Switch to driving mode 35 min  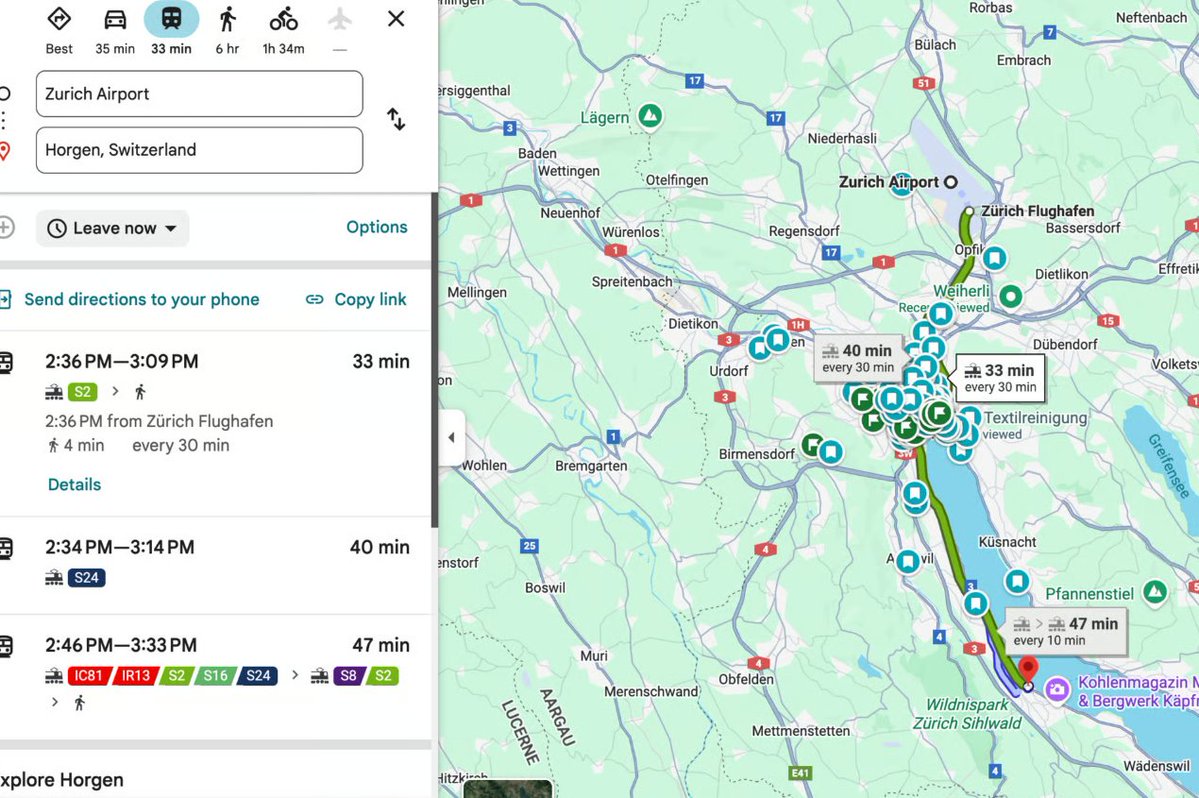click(x=115, y=31)
